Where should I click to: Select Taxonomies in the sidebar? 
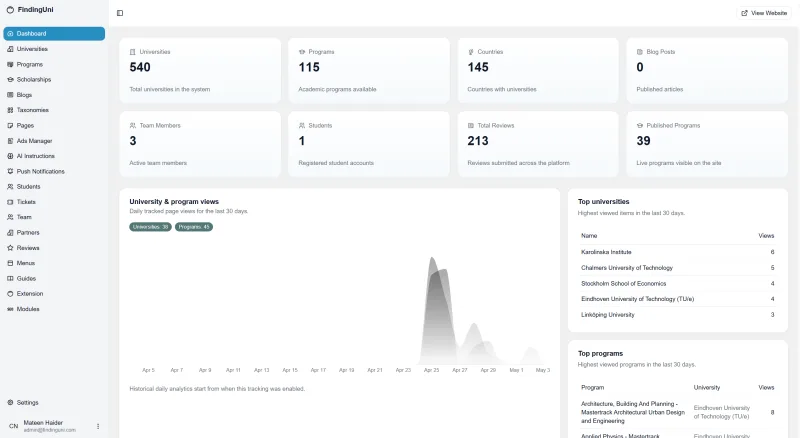pos(54,110)
